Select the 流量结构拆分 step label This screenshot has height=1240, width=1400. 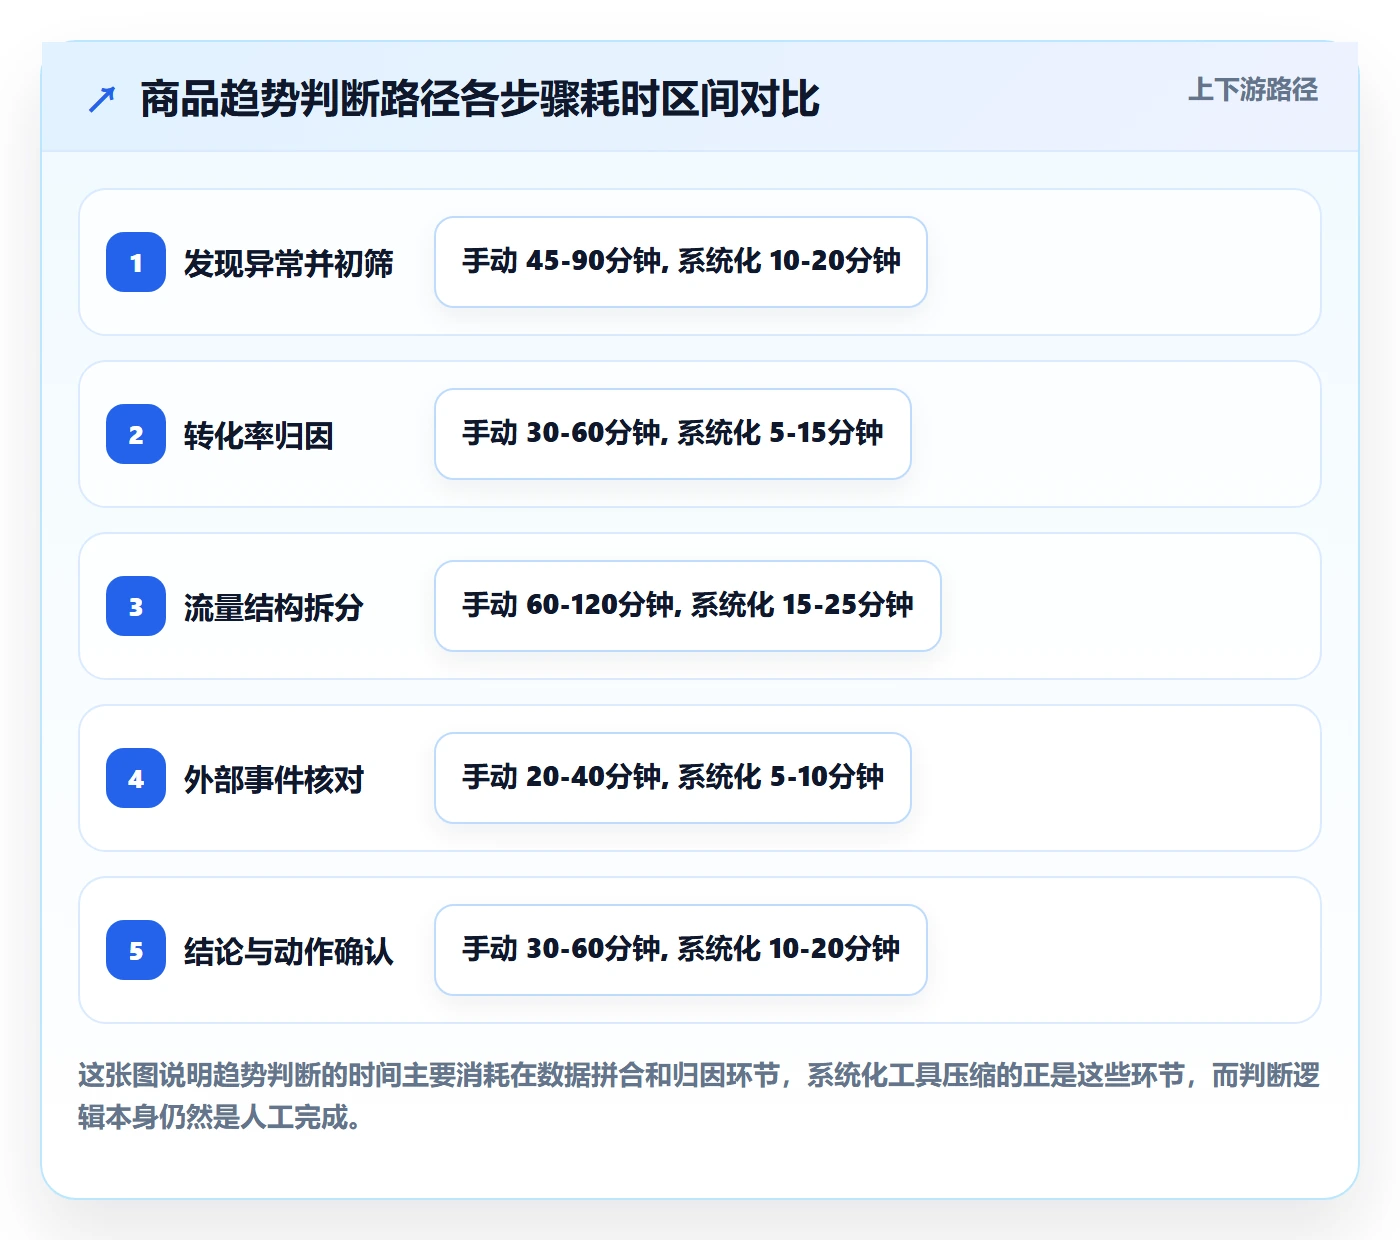tap(274, 607)
